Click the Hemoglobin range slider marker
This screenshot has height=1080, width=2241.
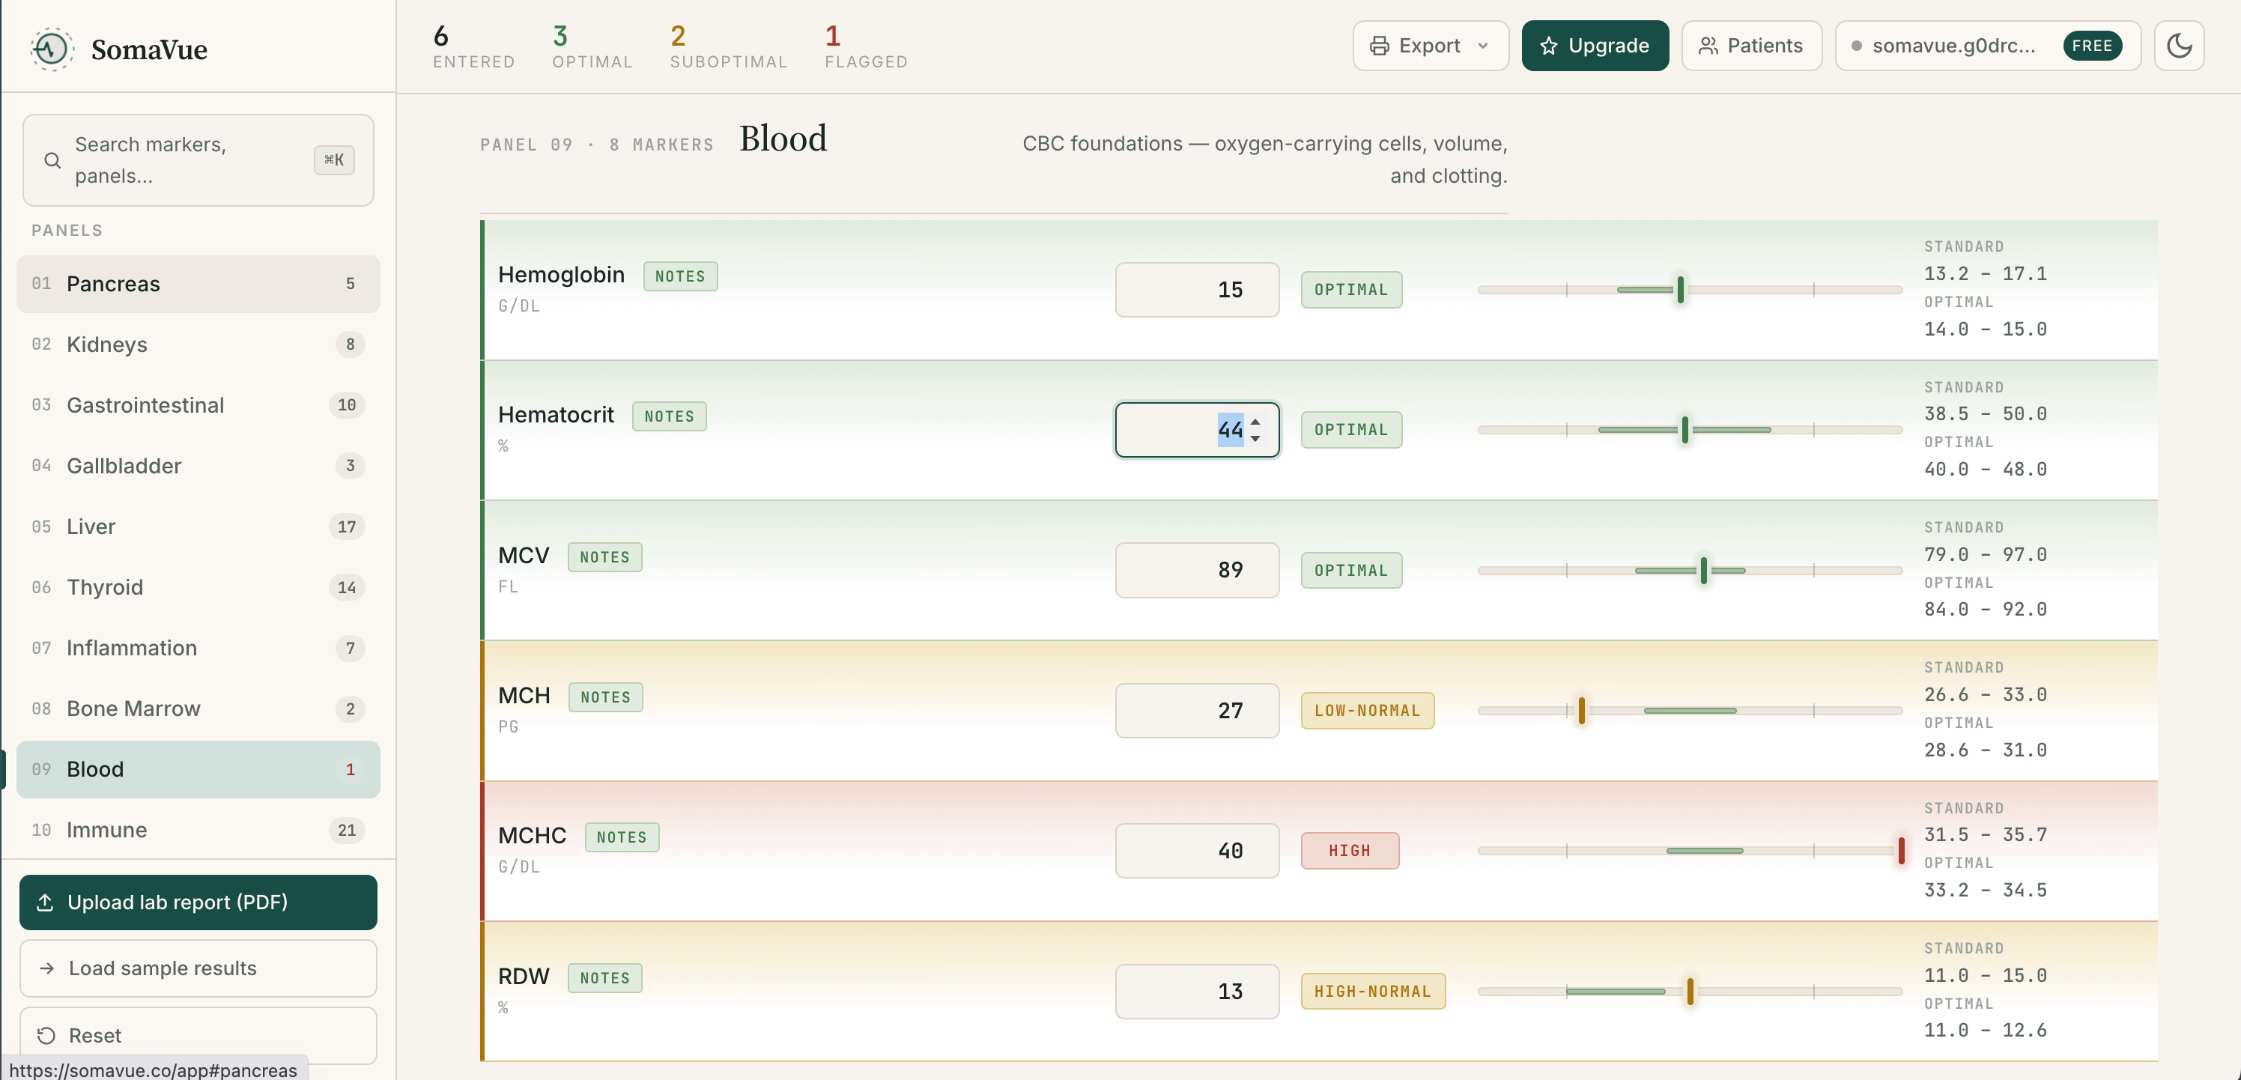pos(1681,290)
